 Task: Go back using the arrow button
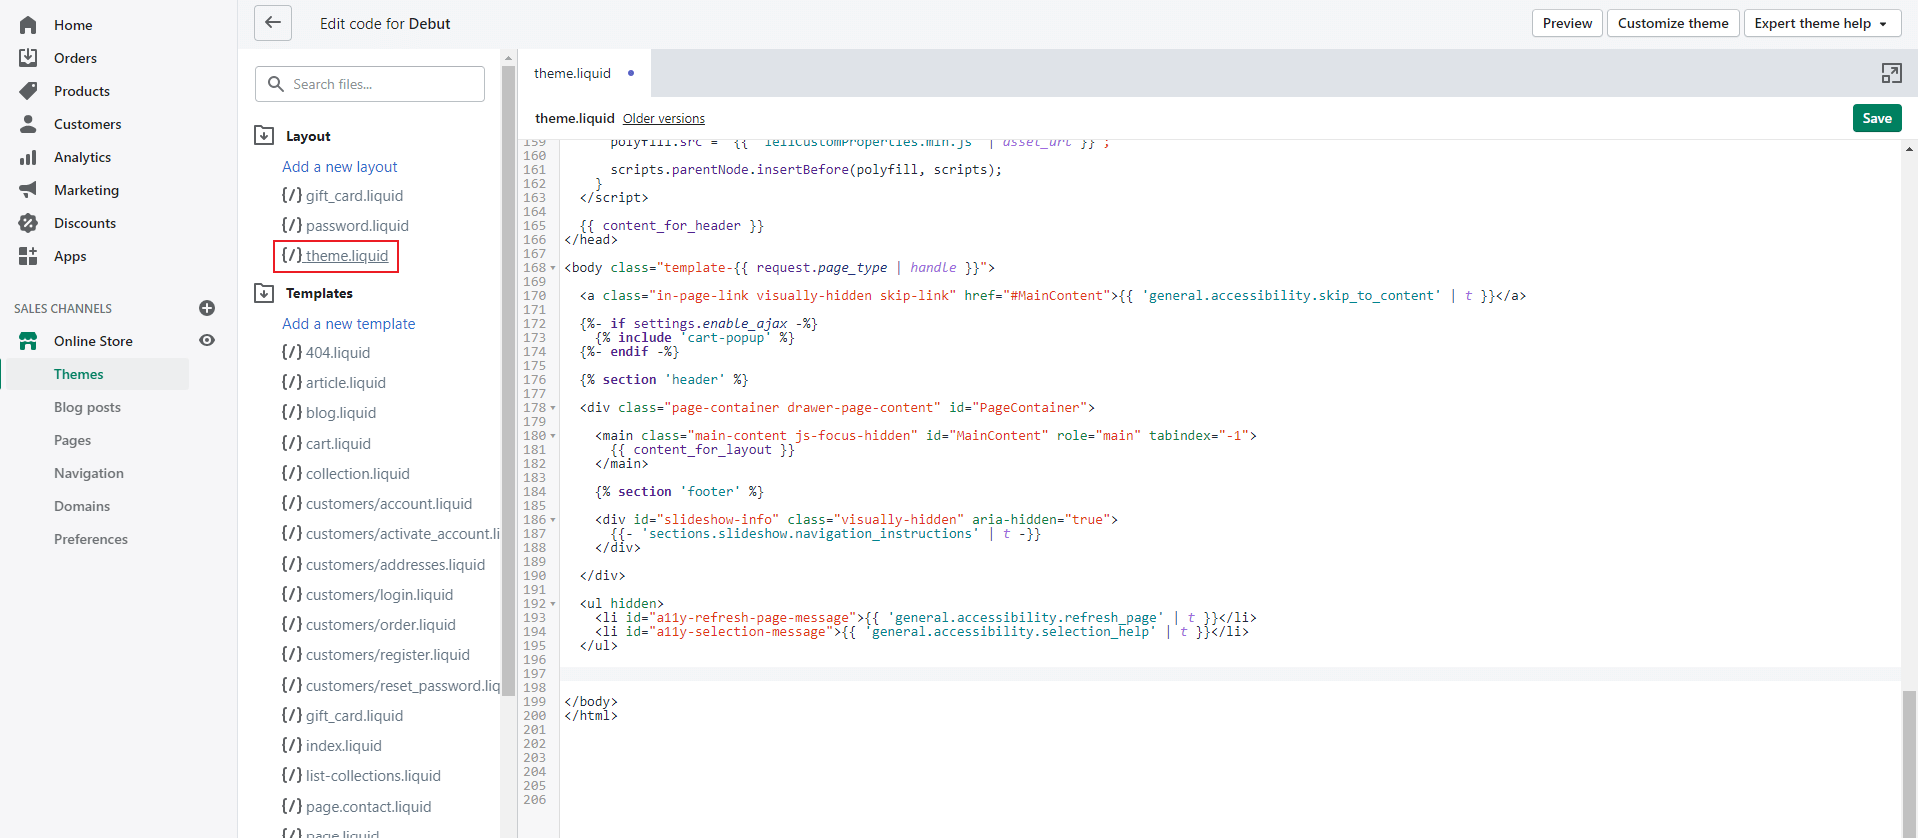coord(273,23)
